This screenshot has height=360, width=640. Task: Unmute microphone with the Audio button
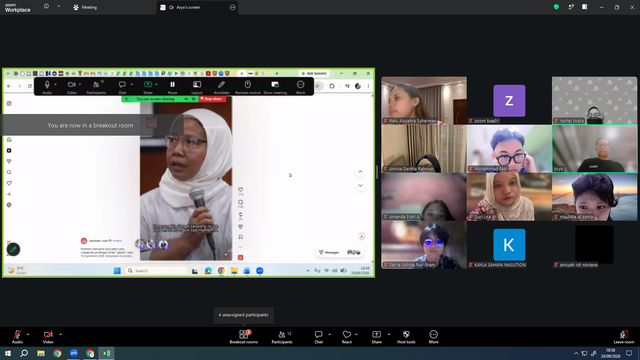[x=17, y=337]
